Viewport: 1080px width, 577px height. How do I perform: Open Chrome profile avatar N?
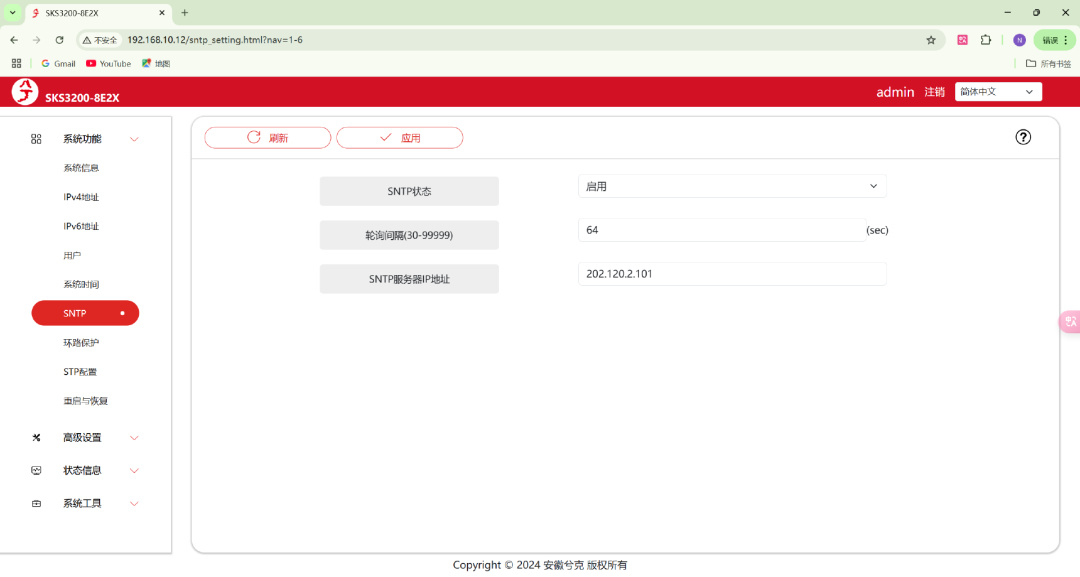tap(1019, 40)
